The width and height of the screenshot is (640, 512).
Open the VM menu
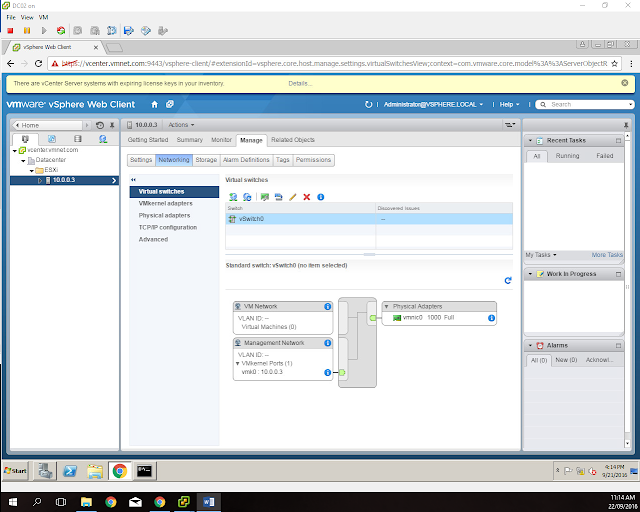coord(43,18)
